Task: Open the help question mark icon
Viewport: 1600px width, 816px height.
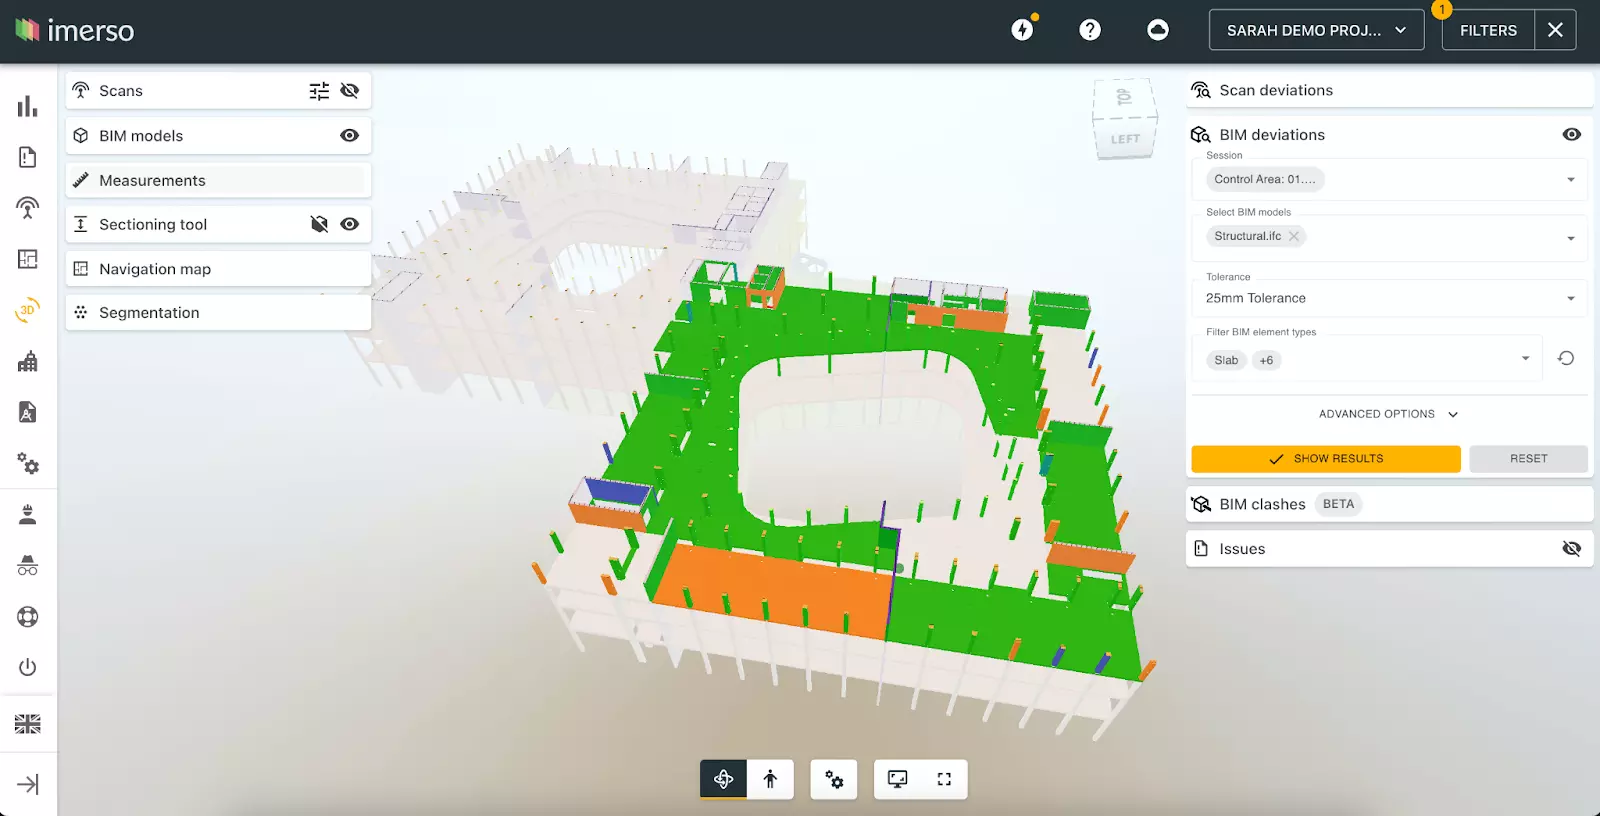Action: point(1090,30)
